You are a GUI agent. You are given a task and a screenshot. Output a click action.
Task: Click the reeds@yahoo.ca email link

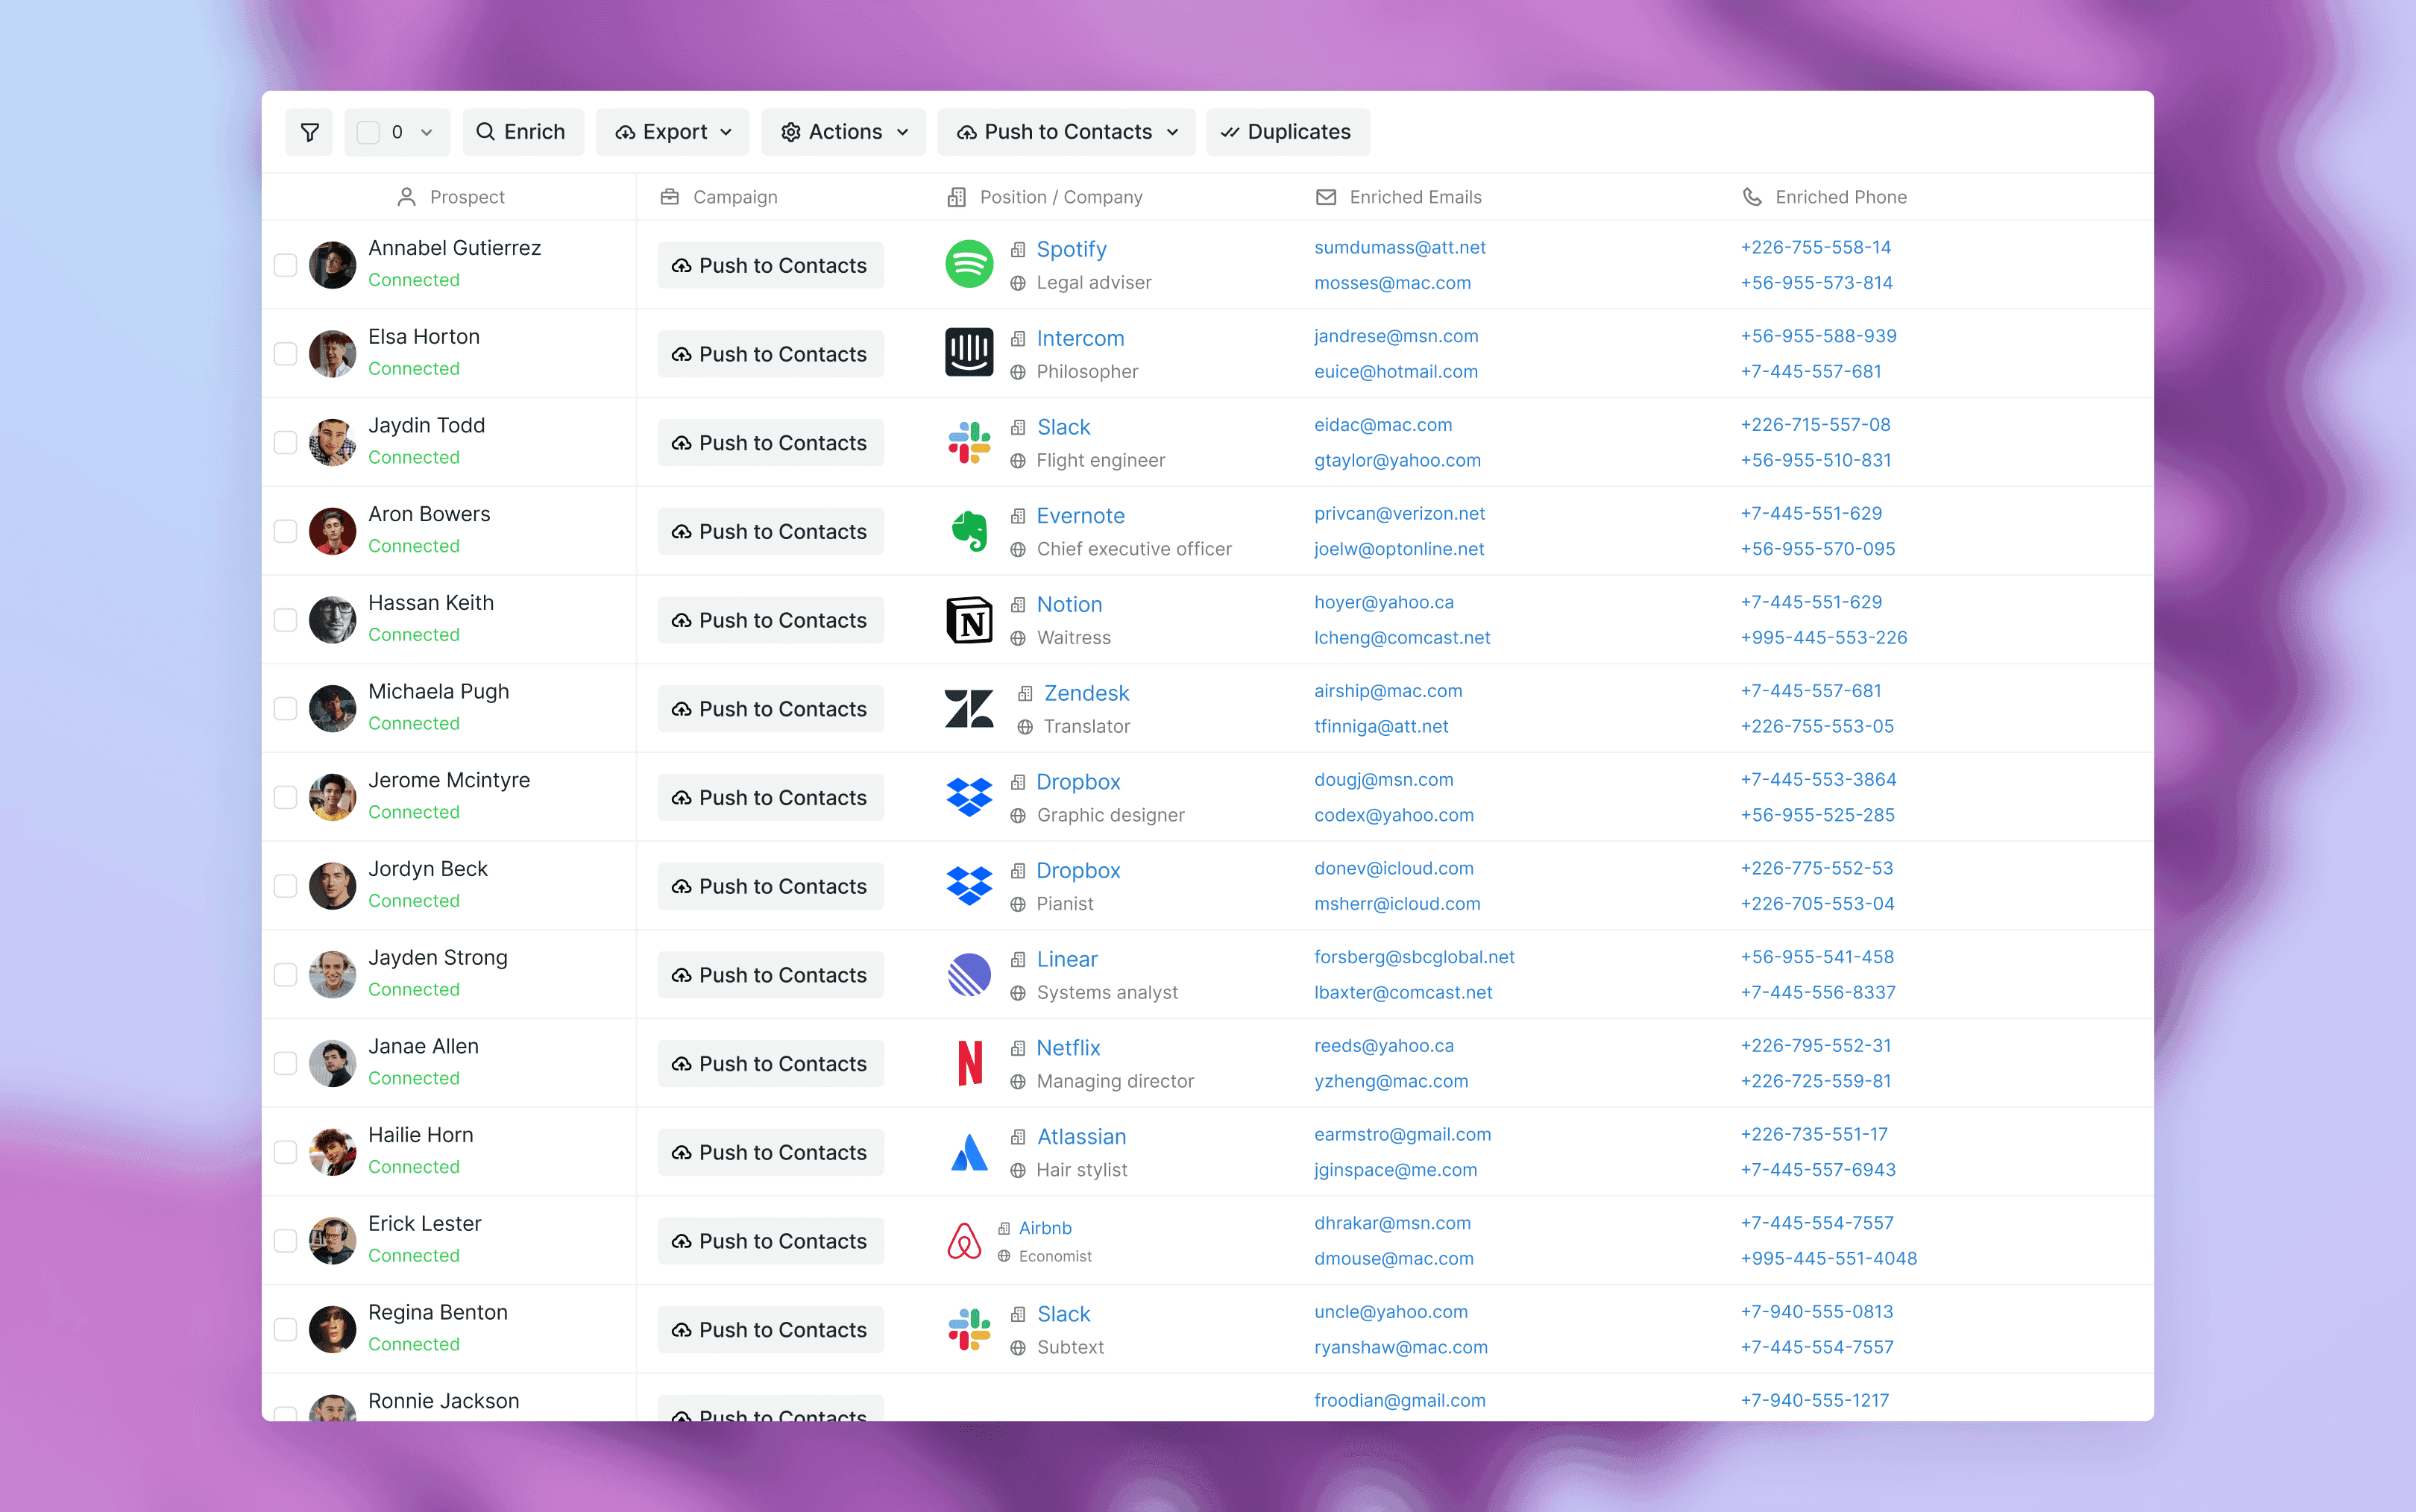tap(1380, 1045)
